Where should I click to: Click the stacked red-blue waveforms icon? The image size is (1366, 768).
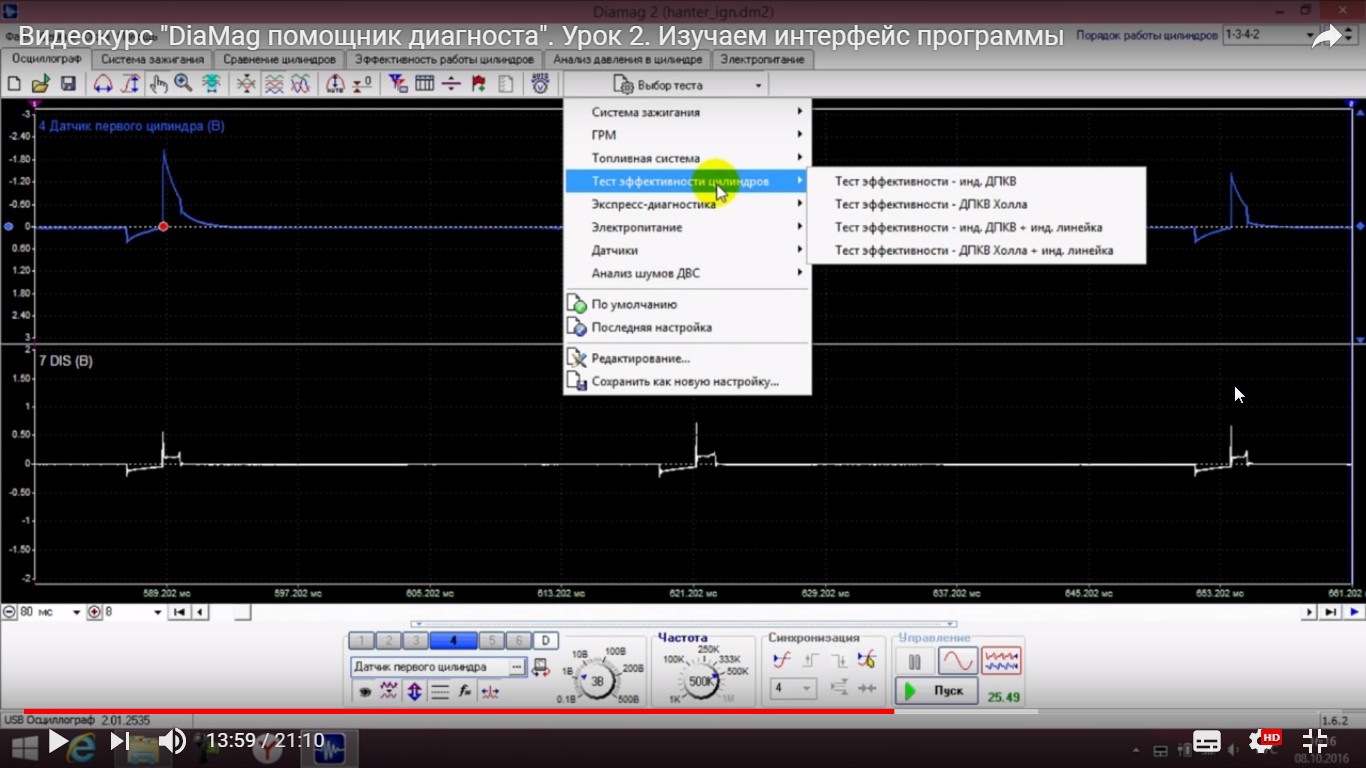[x=273, y=85]
